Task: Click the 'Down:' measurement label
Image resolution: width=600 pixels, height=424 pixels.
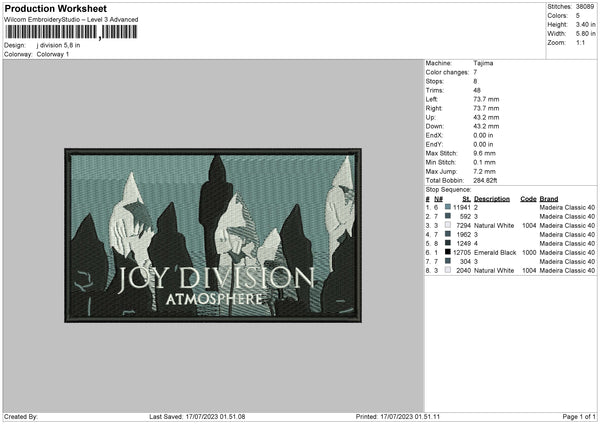Action: coord(434,126)
